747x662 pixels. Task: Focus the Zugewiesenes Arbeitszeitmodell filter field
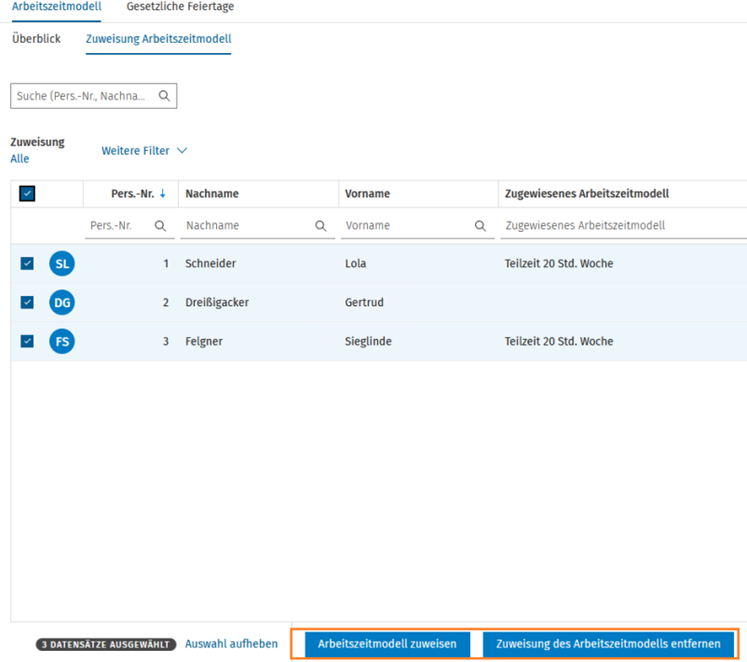624,226
